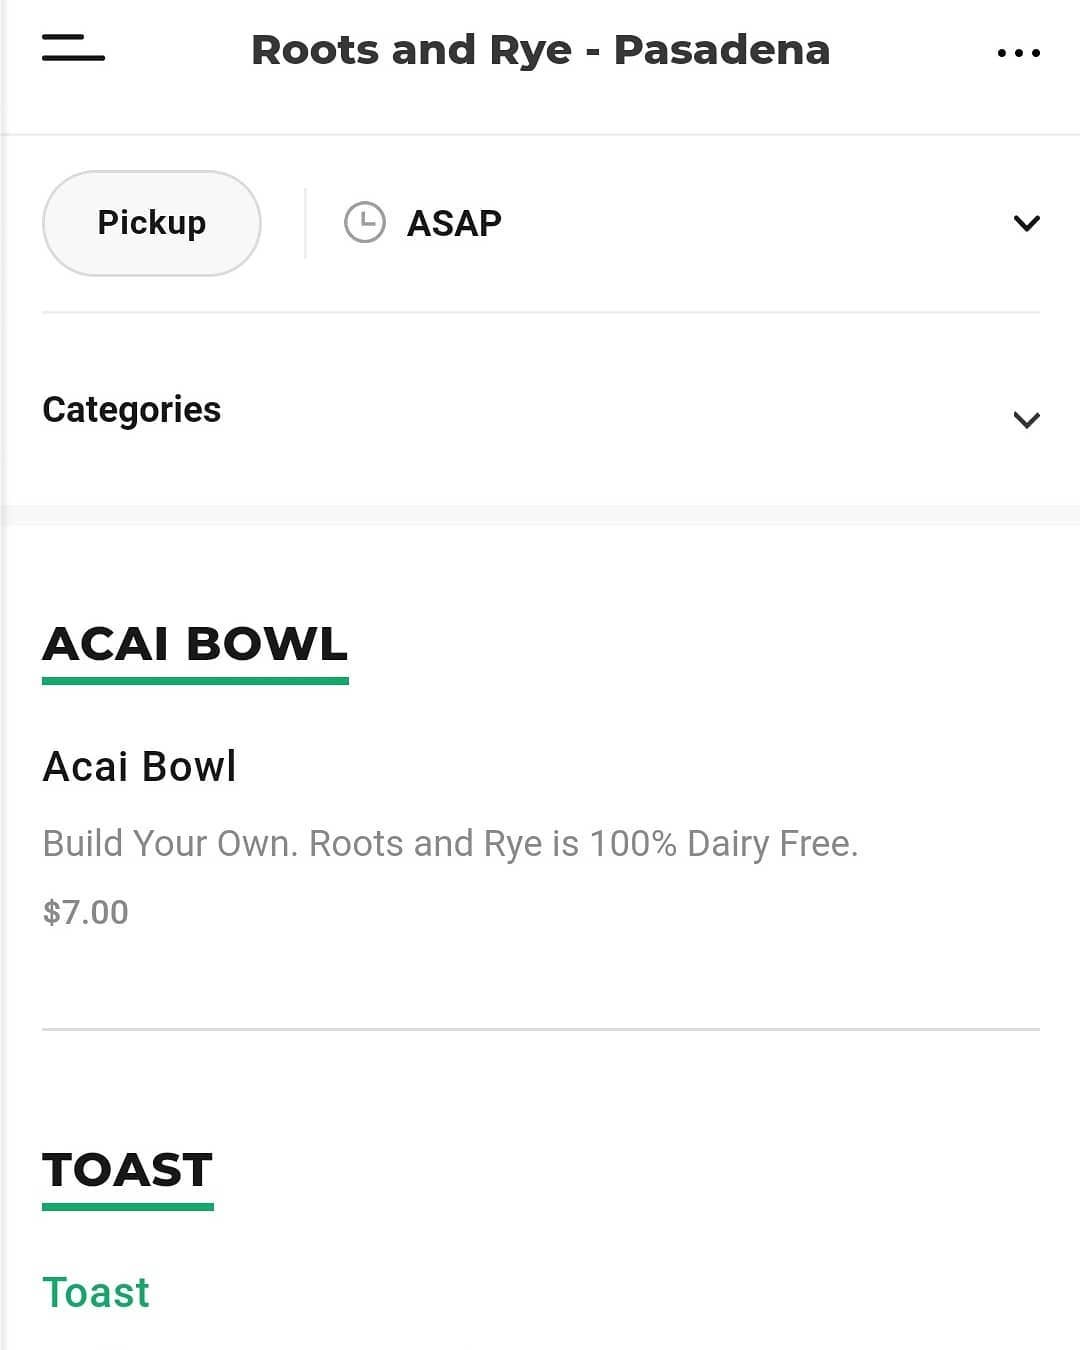Jump to TOAST section heading
The height and width of the screenshot is (1350, 1080).
128,1169
